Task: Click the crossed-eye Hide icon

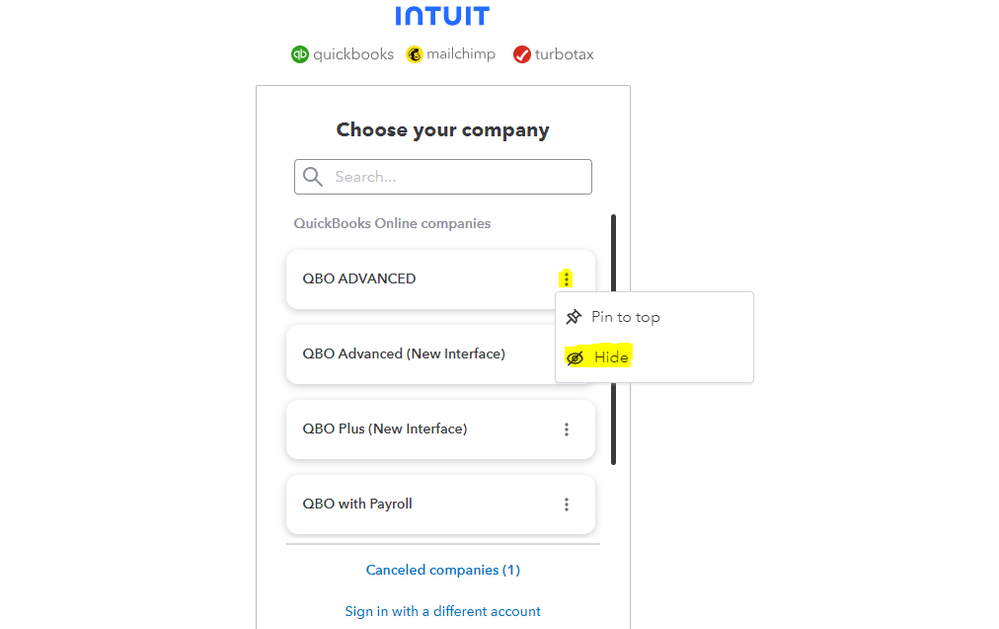Action: tap(575, 358)
